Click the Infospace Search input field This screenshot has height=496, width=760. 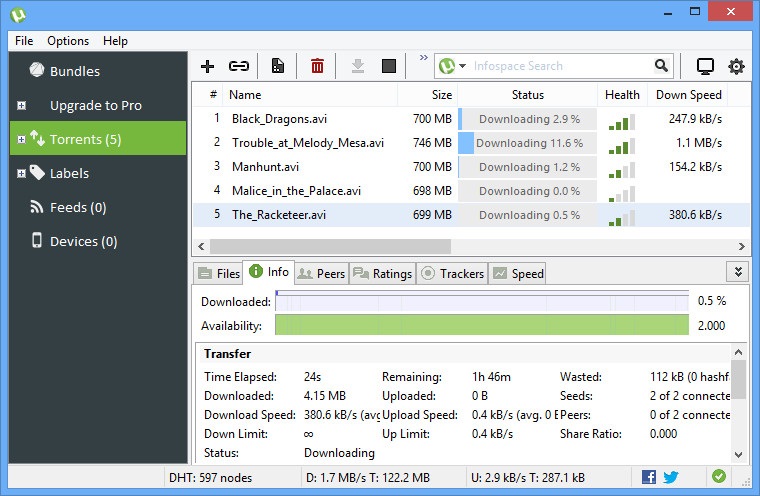pos(560,66)
